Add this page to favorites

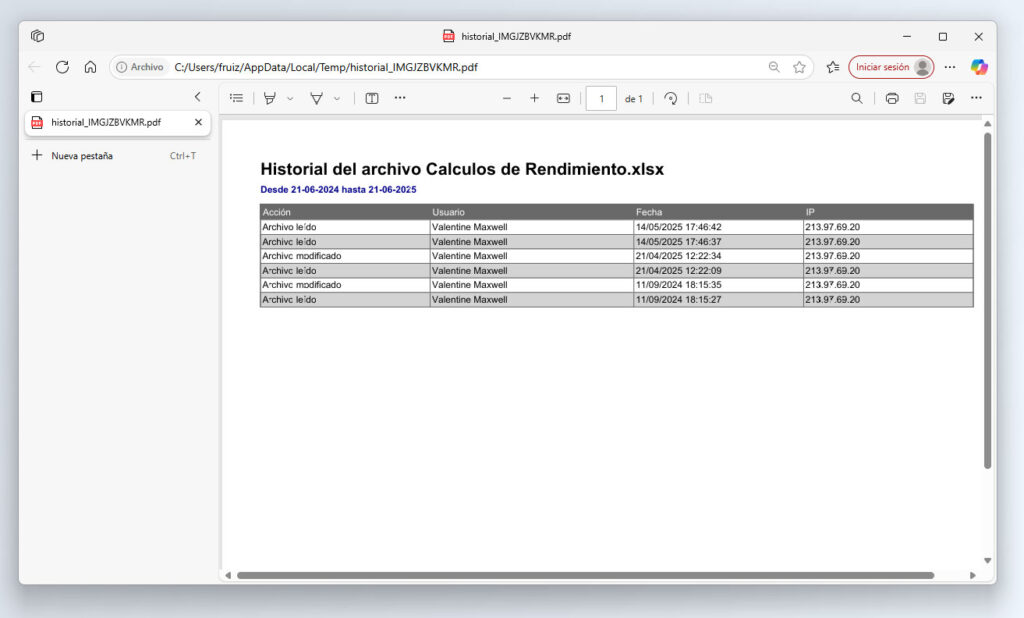(x=799, y=67)
